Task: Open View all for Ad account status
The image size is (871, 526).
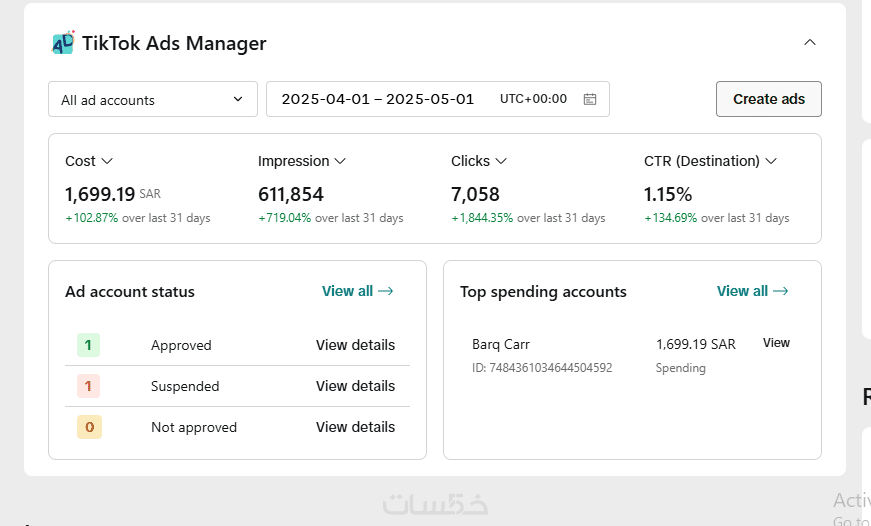Action: click(x=357, y=291)
